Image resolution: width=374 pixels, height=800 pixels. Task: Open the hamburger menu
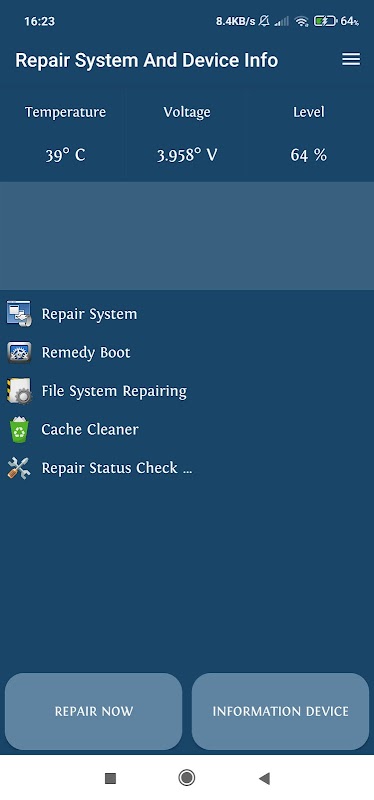point(351,60)
